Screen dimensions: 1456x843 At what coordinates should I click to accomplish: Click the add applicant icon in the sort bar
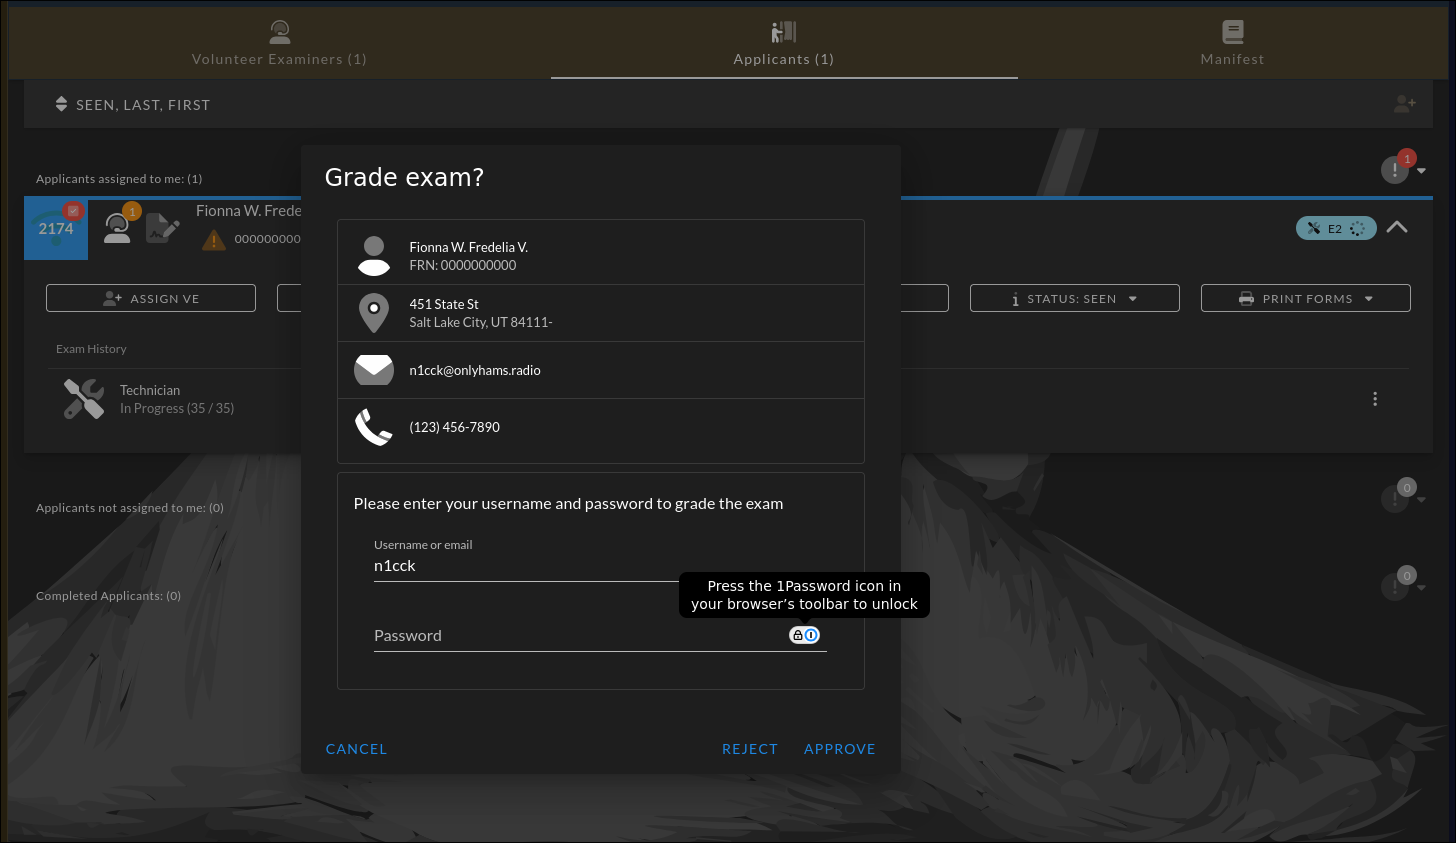coord(1405,103)
